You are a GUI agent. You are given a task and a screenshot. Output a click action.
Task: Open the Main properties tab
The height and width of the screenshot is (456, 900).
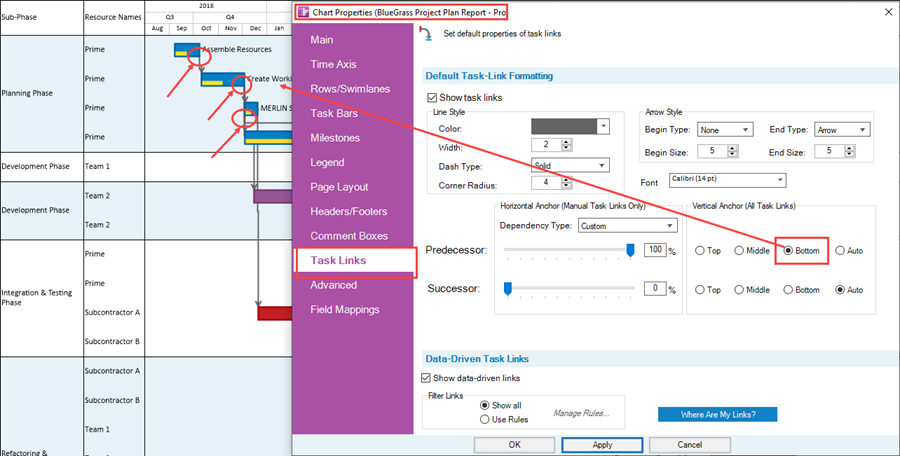pos(321,40)
